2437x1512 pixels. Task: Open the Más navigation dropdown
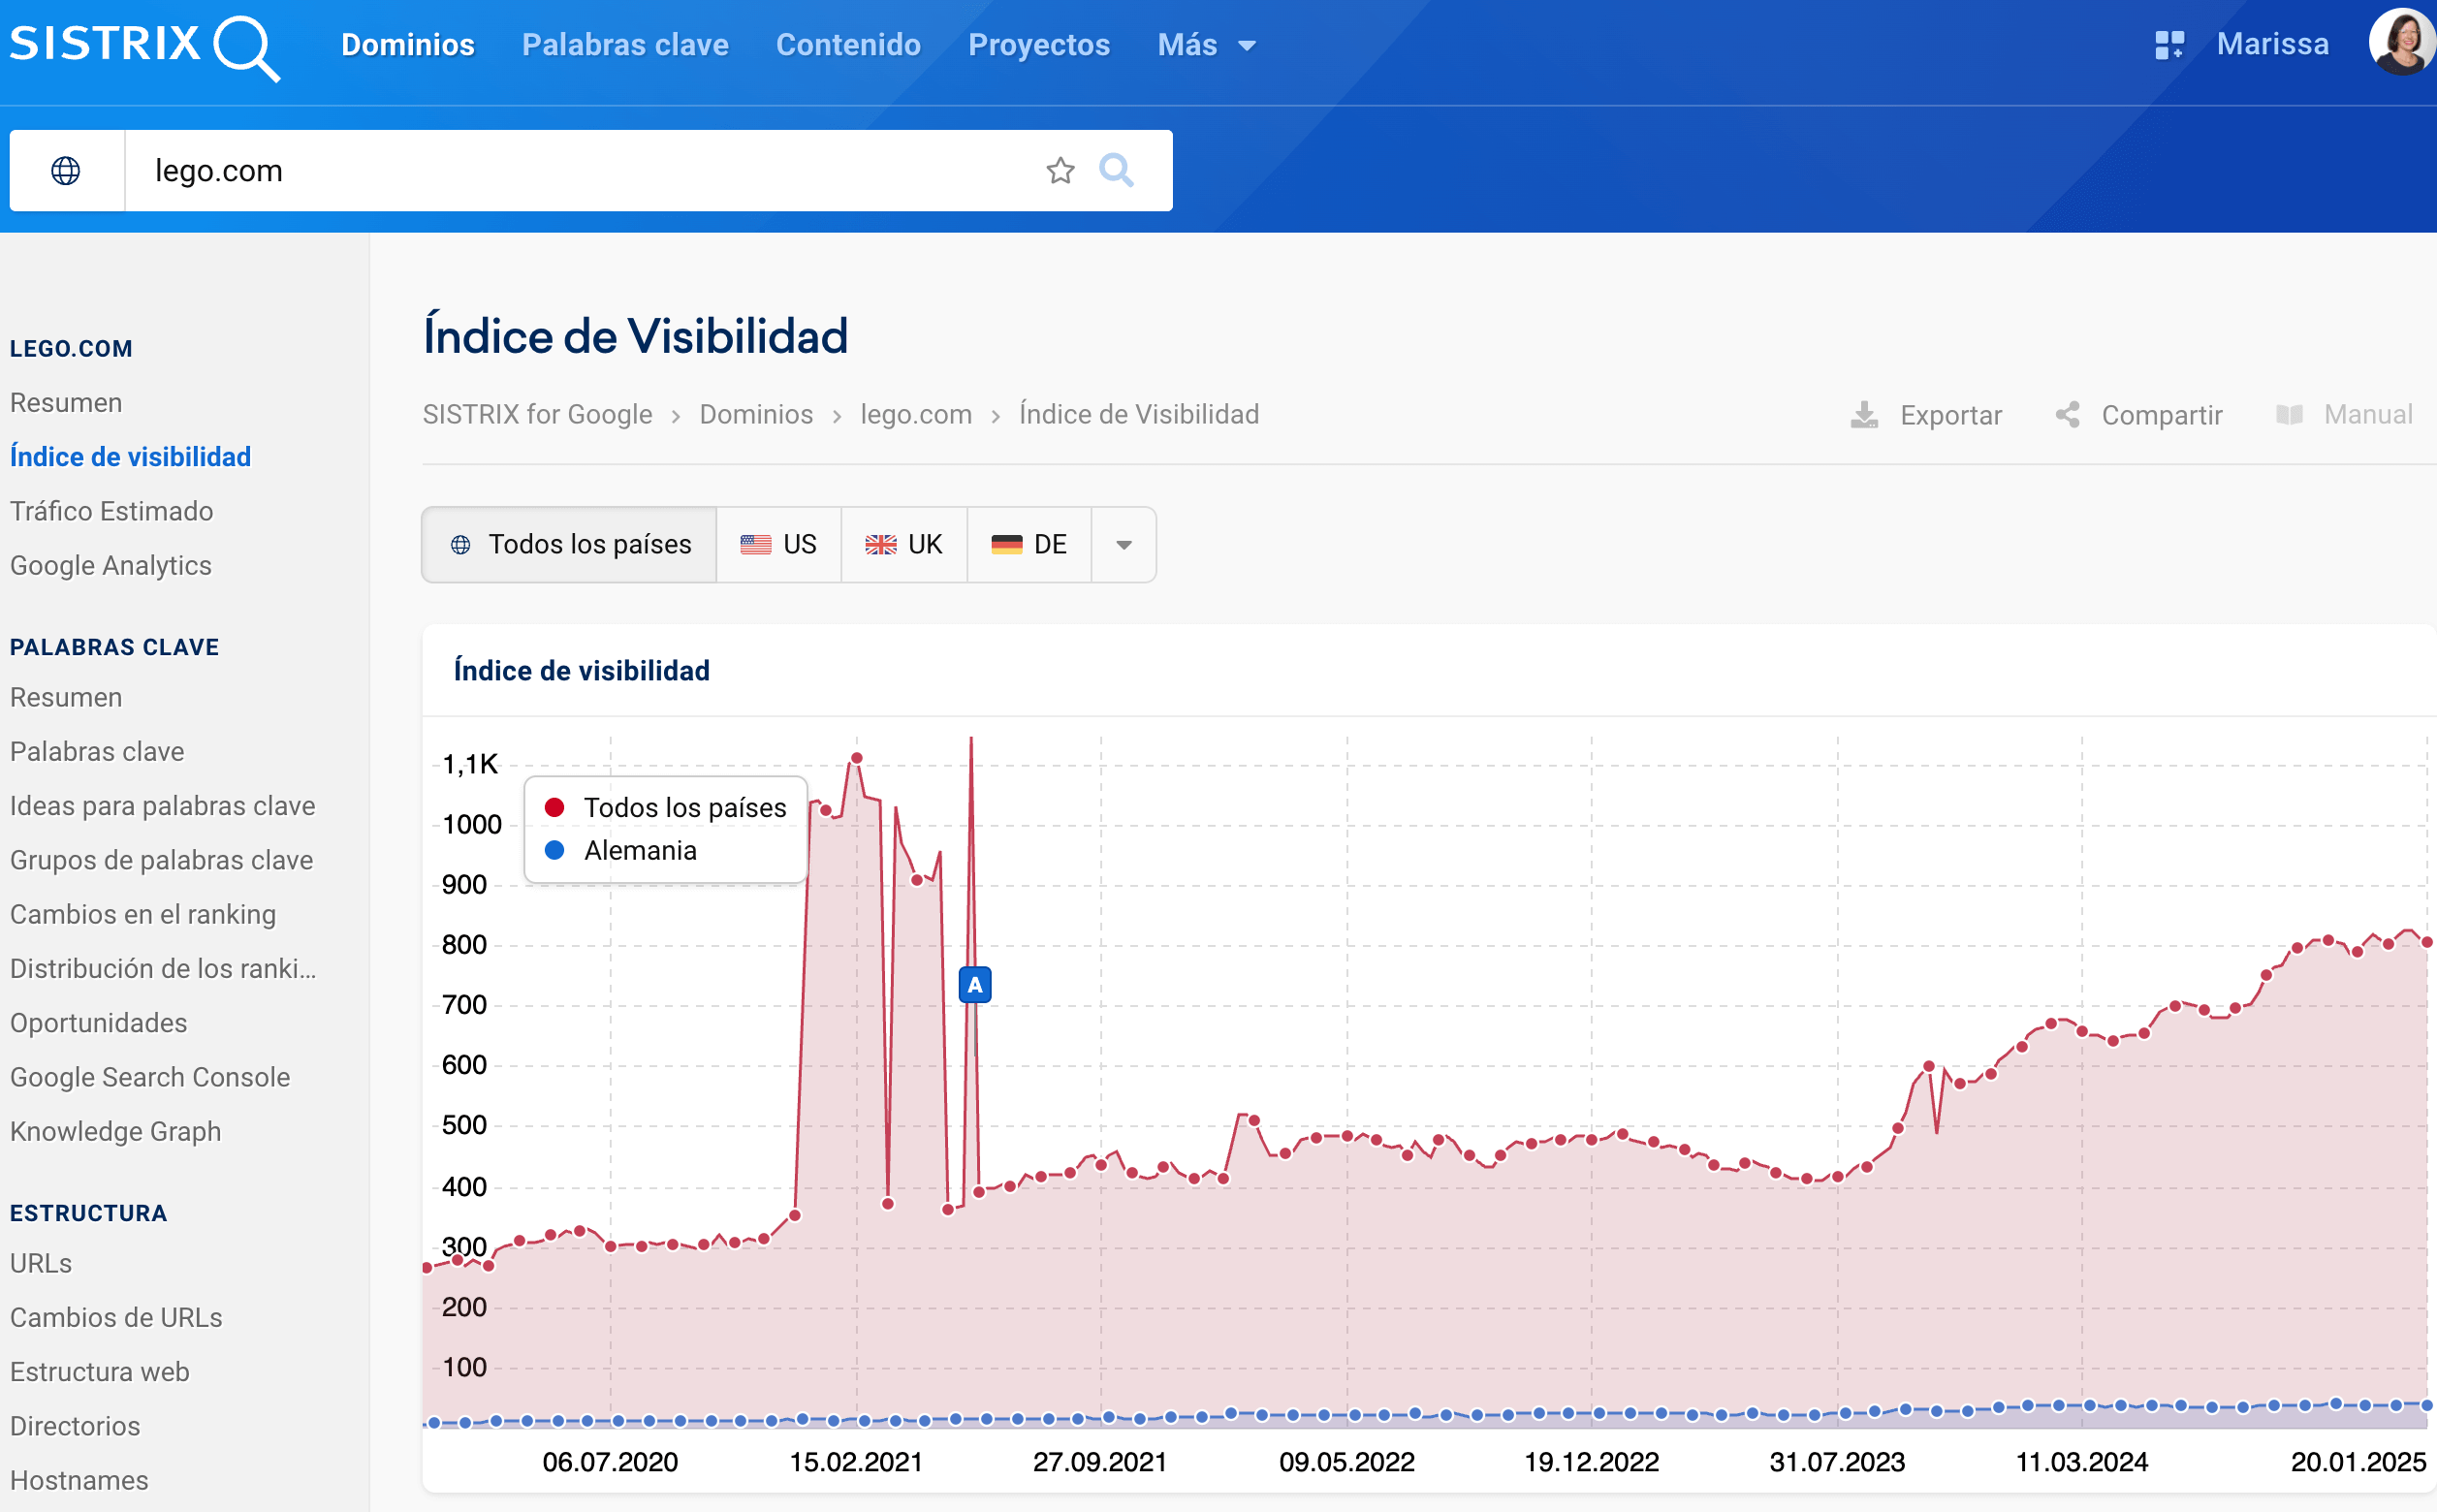1206,45
